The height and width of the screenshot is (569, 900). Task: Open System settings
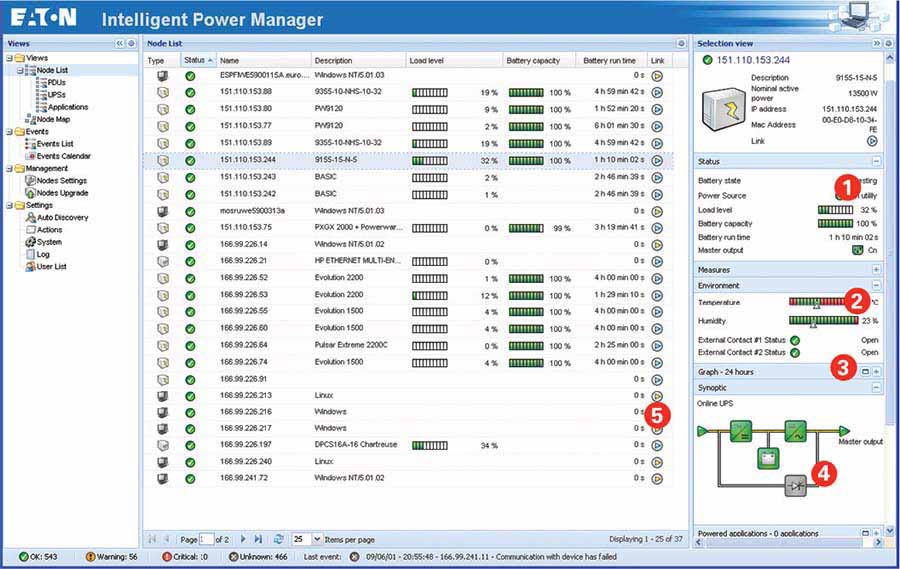49,242
